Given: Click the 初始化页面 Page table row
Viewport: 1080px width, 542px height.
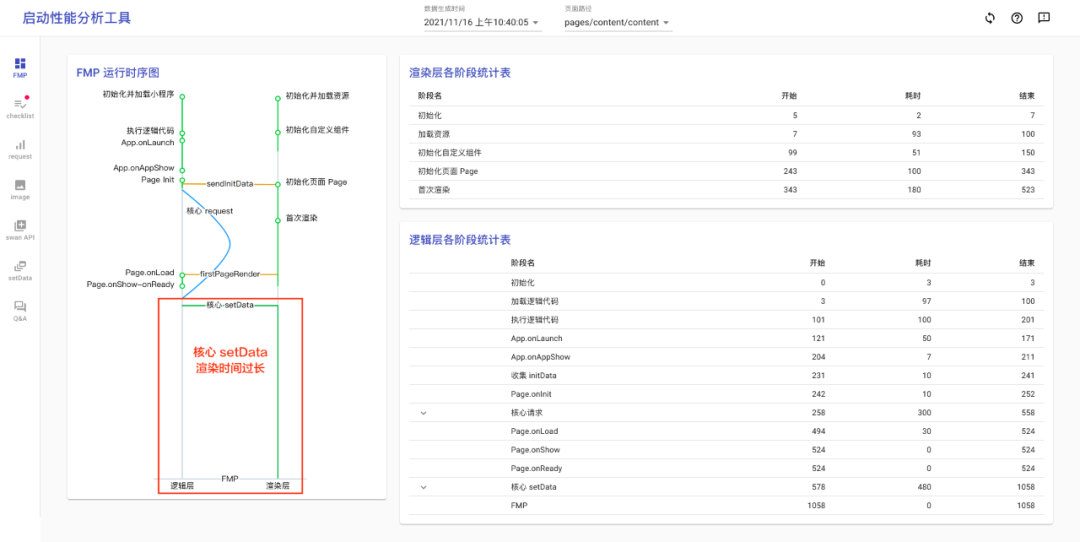Looking at the screenshot, I should tap(726, 171).
